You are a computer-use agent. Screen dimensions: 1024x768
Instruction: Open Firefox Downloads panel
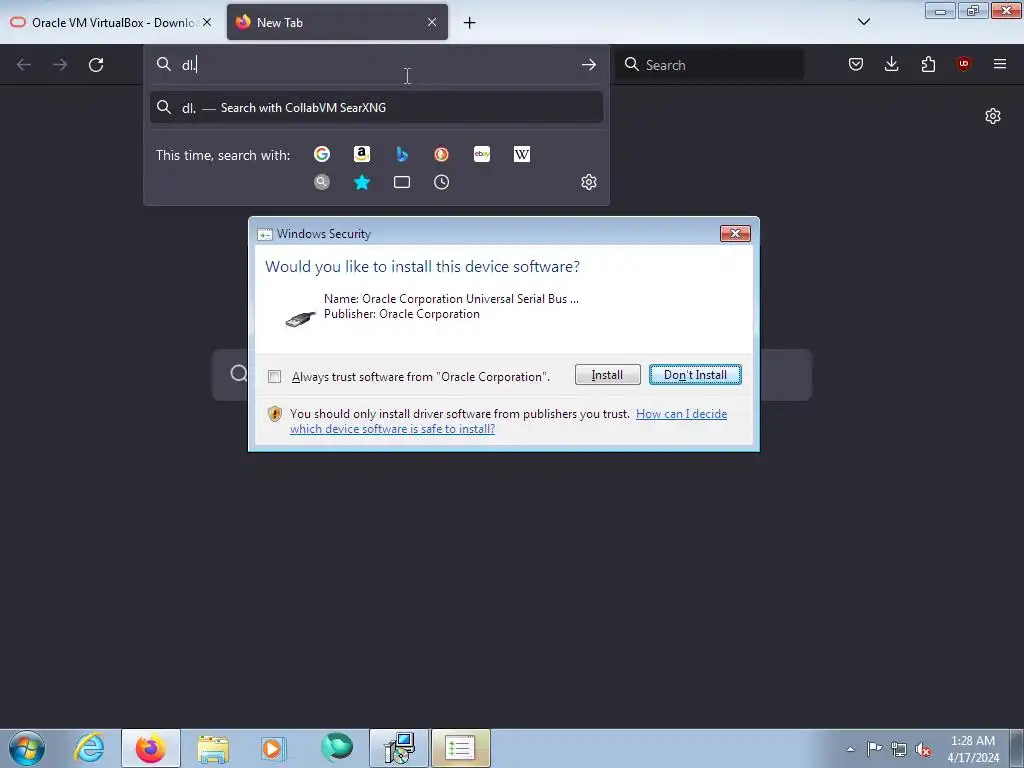(x=891, y=64)
